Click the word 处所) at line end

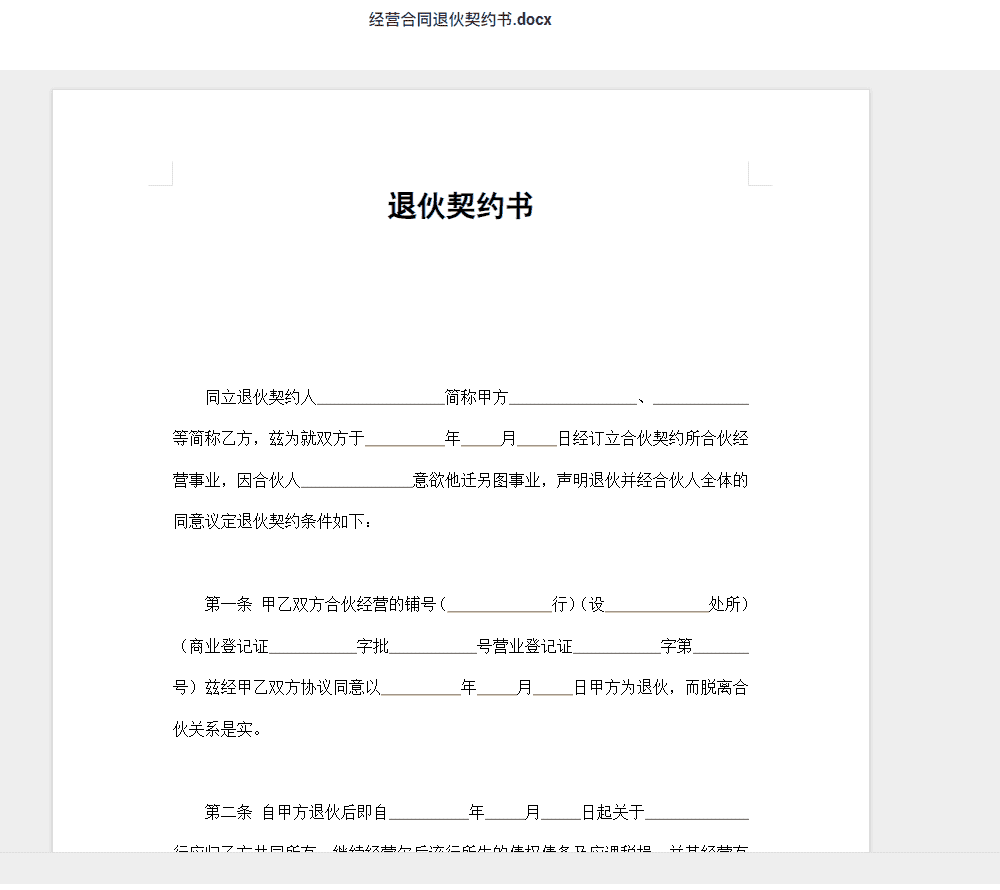click(x=728, y=604)
